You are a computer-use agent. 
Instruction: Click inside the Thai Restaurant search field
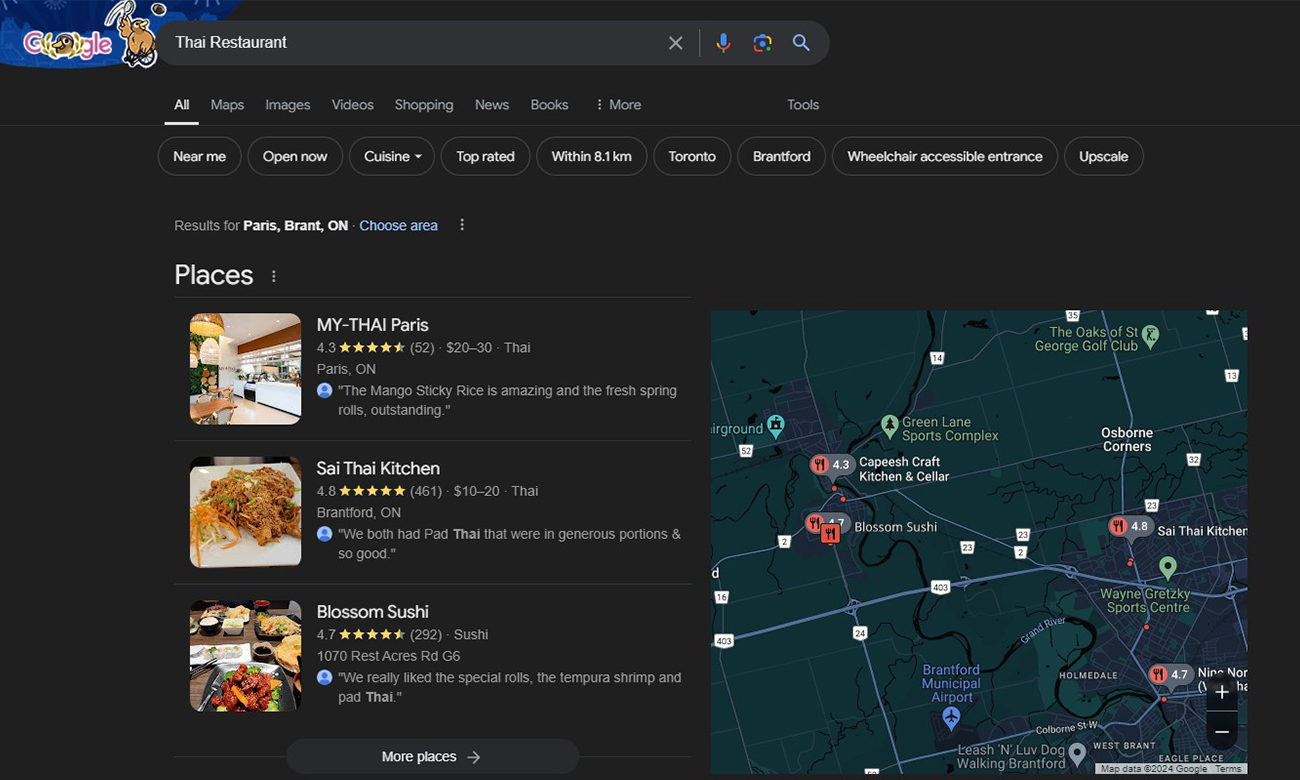(410, 43)
